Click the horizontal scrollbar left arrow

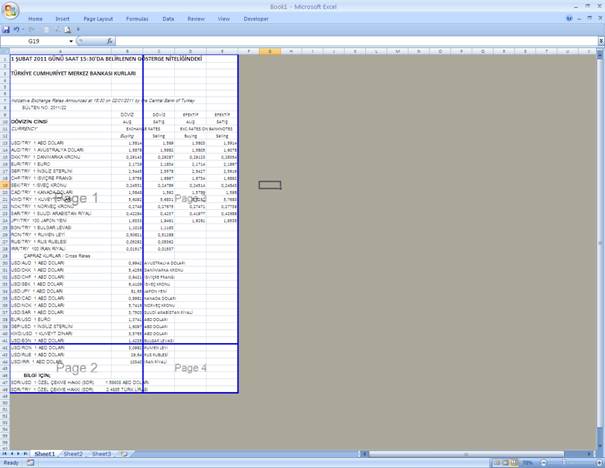pos(364,454)
